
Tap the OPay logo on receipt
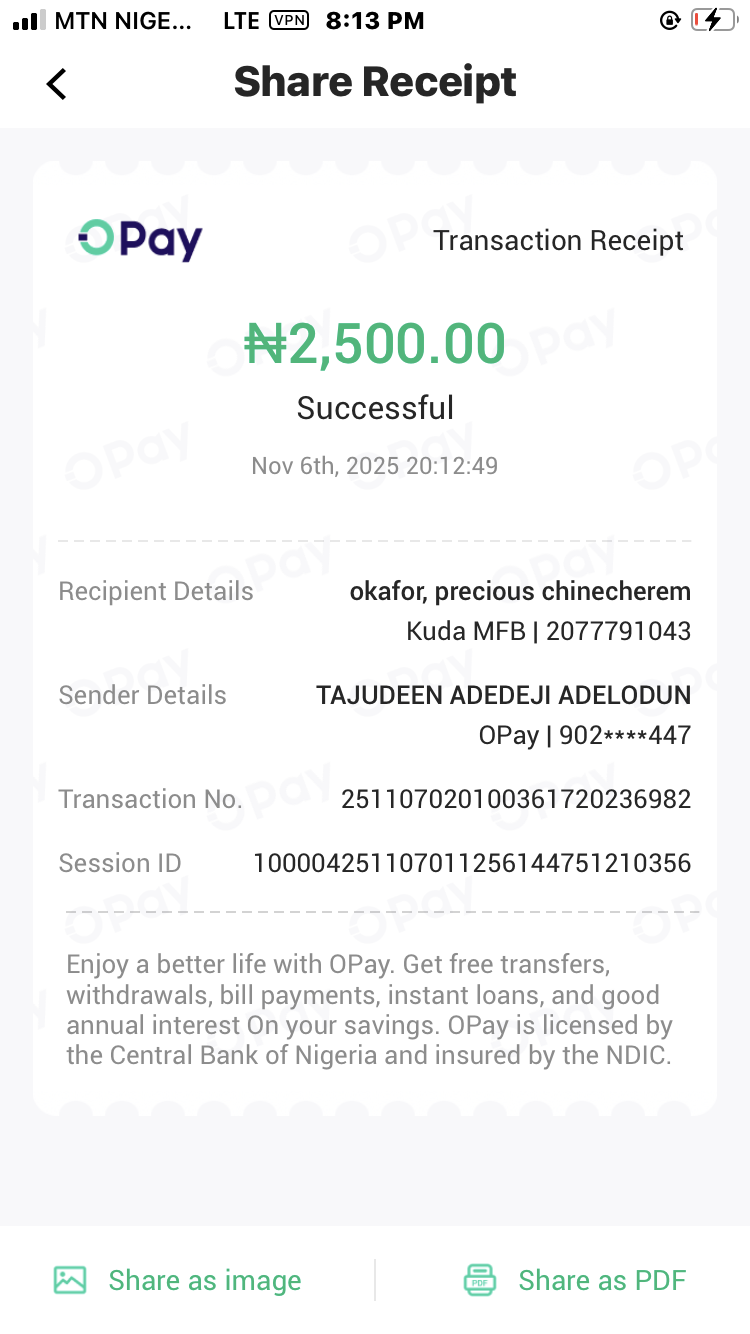[141, 240]
